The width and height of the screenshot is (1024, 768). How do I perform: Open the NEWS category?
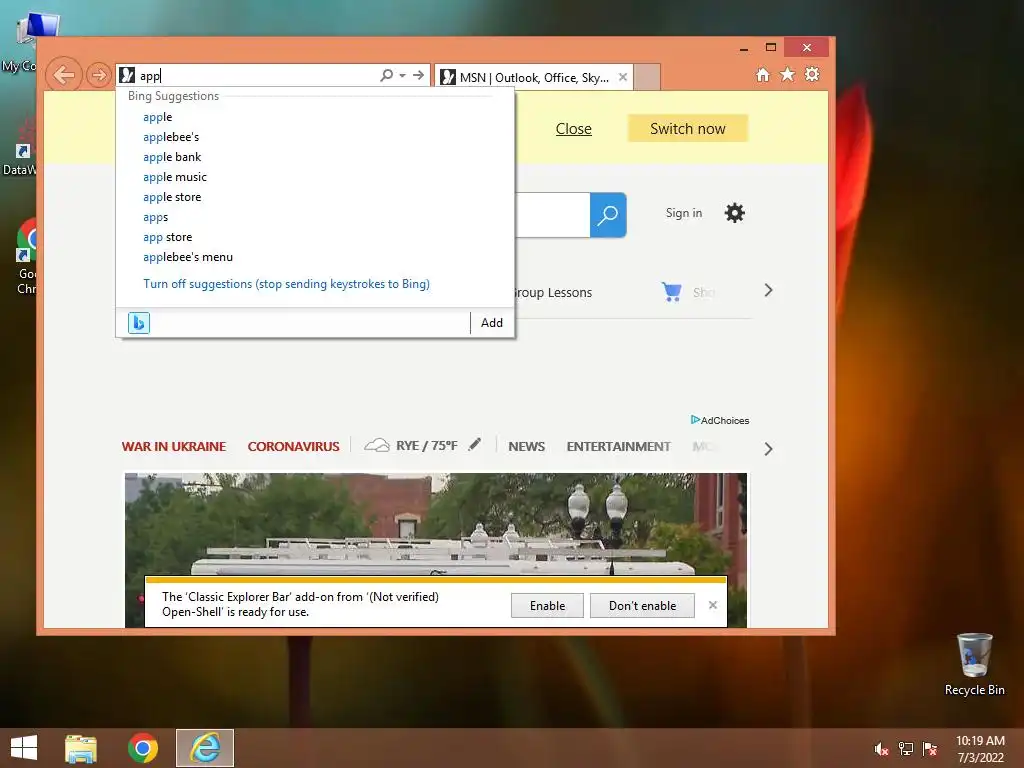point(526,447)
